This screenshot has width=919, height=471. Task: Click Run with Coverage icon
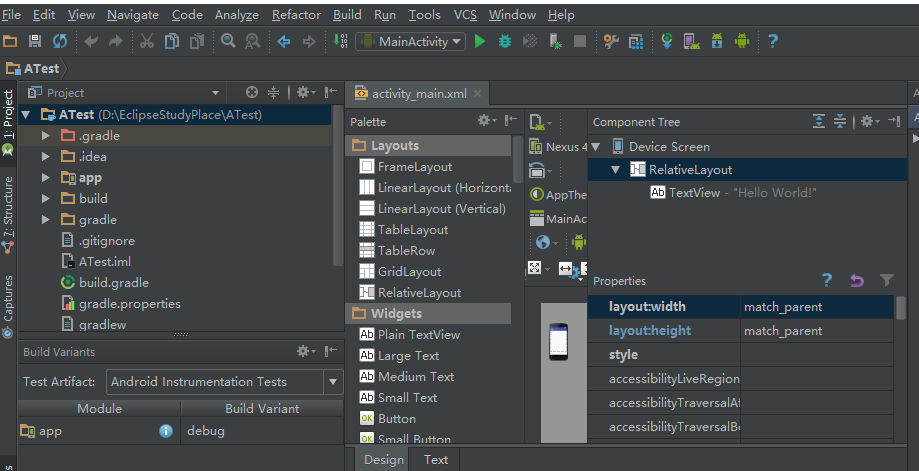(x=530, y=41)
